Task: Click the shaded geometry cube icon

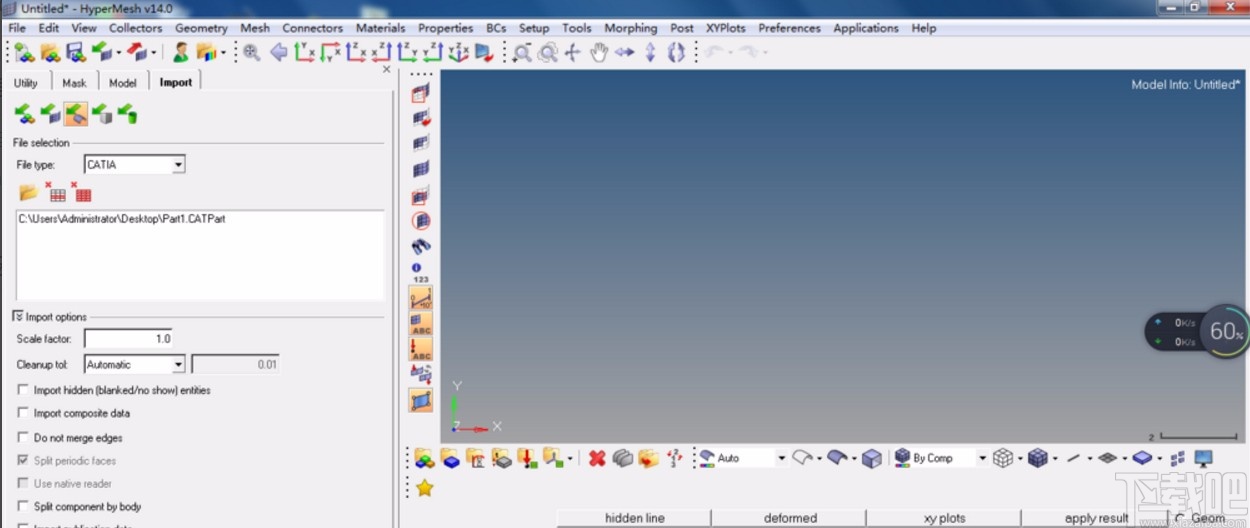Action: point(872,458)
